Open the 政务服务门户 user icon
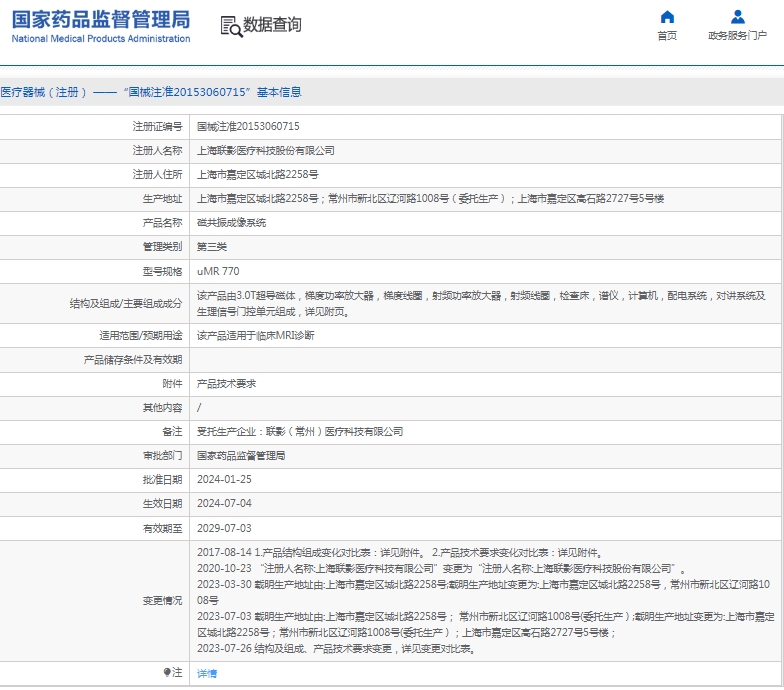The width and height of the screenshot is (784, 690). 738,17
